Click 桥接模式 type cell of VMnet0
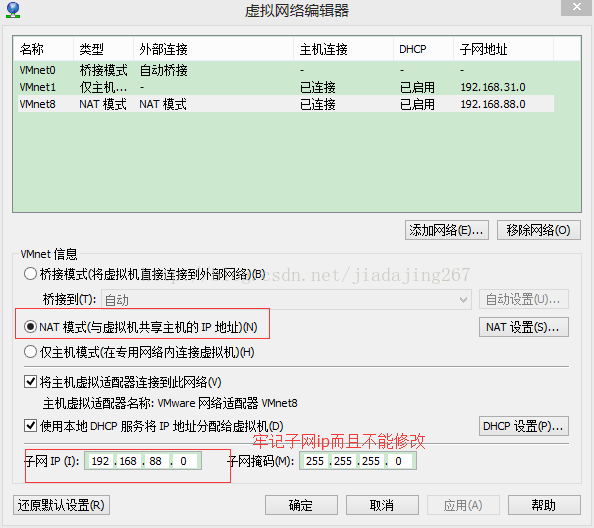The image size is (594, 528). pyautogui.click(x=103, y=70)
